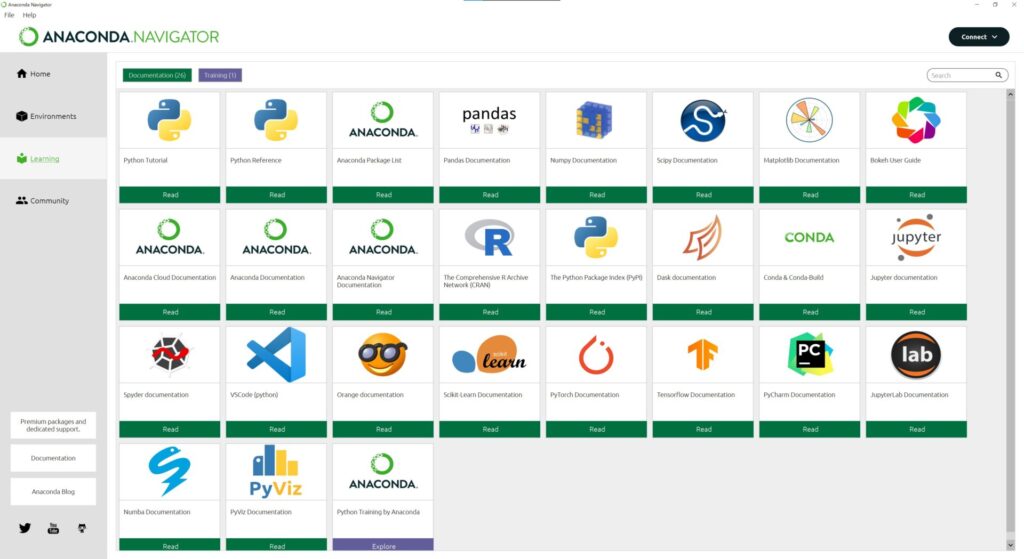This screenshot has height=559, width=1024.
Task: Click Read under Pandas Documentation
Action: coord(490,195)
